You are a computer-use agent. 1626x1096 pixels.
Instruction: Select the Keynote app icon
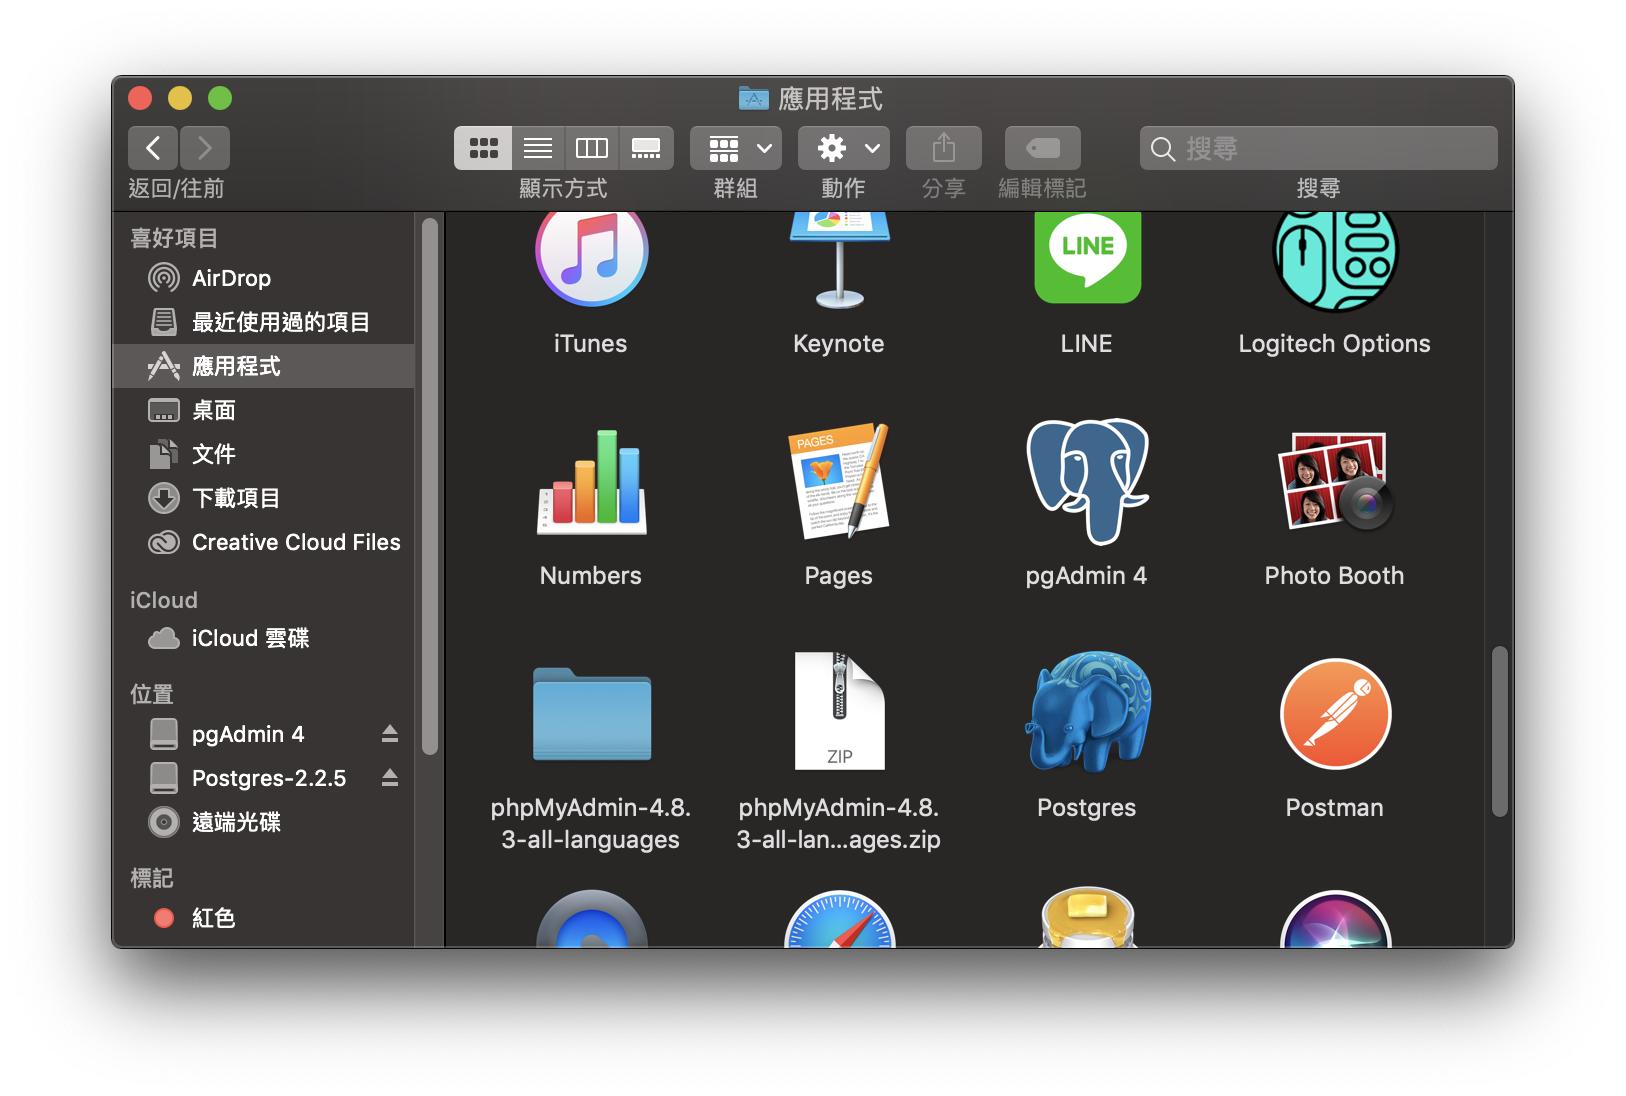[839, 258]
